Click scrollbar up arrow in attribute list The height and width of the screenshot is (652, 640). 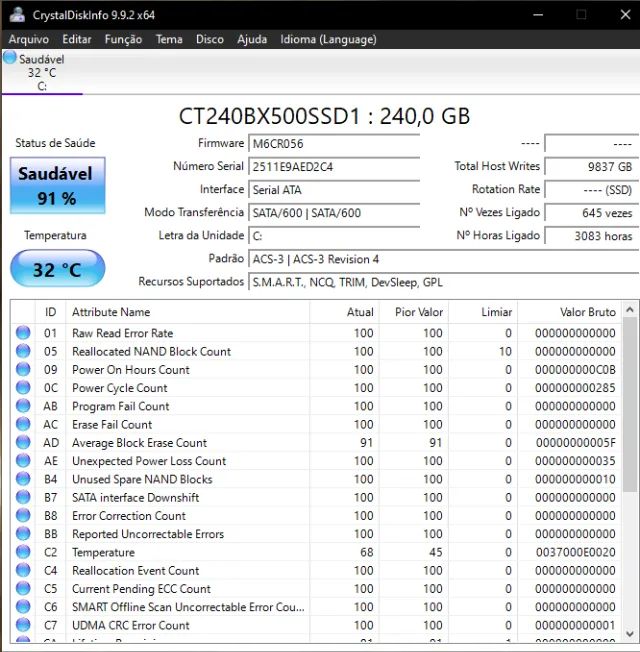630,310
